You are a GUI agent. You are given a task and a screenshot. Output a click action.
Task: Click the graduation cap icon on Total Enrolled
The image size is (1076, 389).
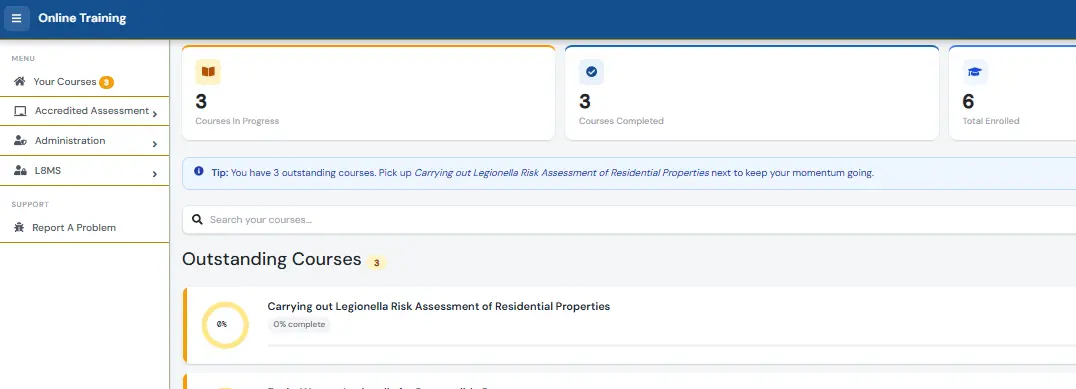click(x=974, y=71)
